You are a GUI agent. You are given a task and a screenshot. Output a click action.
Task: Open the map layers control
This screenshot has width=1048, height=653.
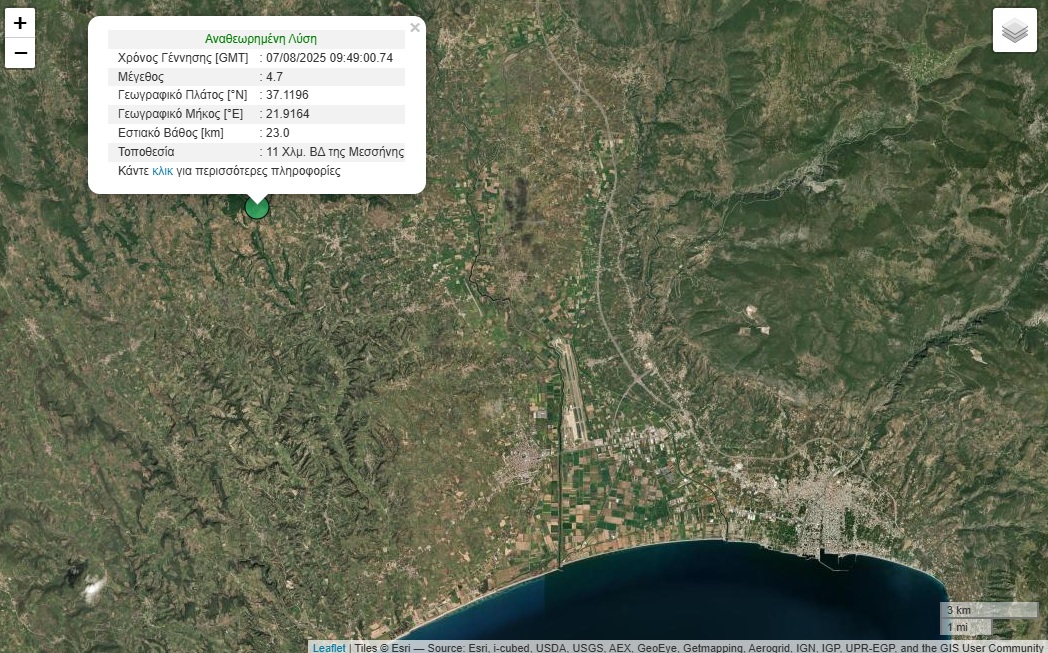pyautogui.click(x=1015, y=30)
